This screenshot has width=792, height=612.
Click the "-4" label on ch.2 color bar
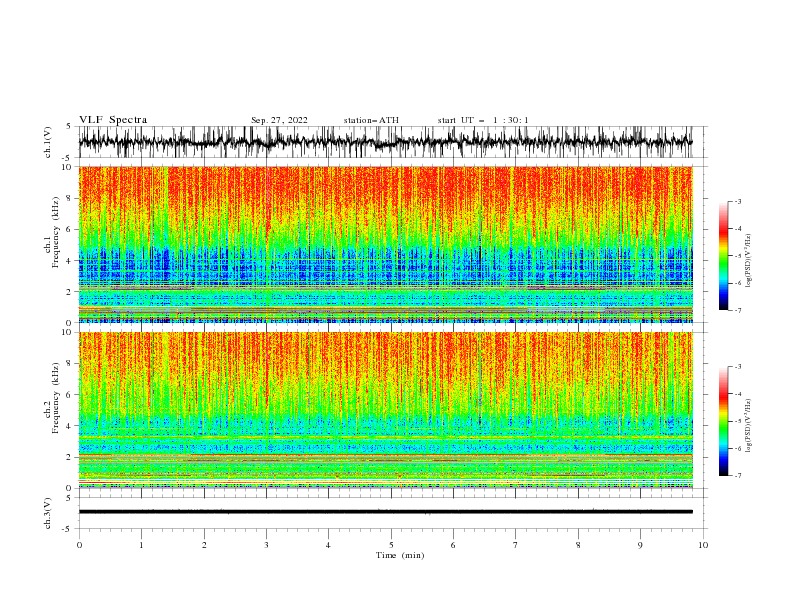737,394
